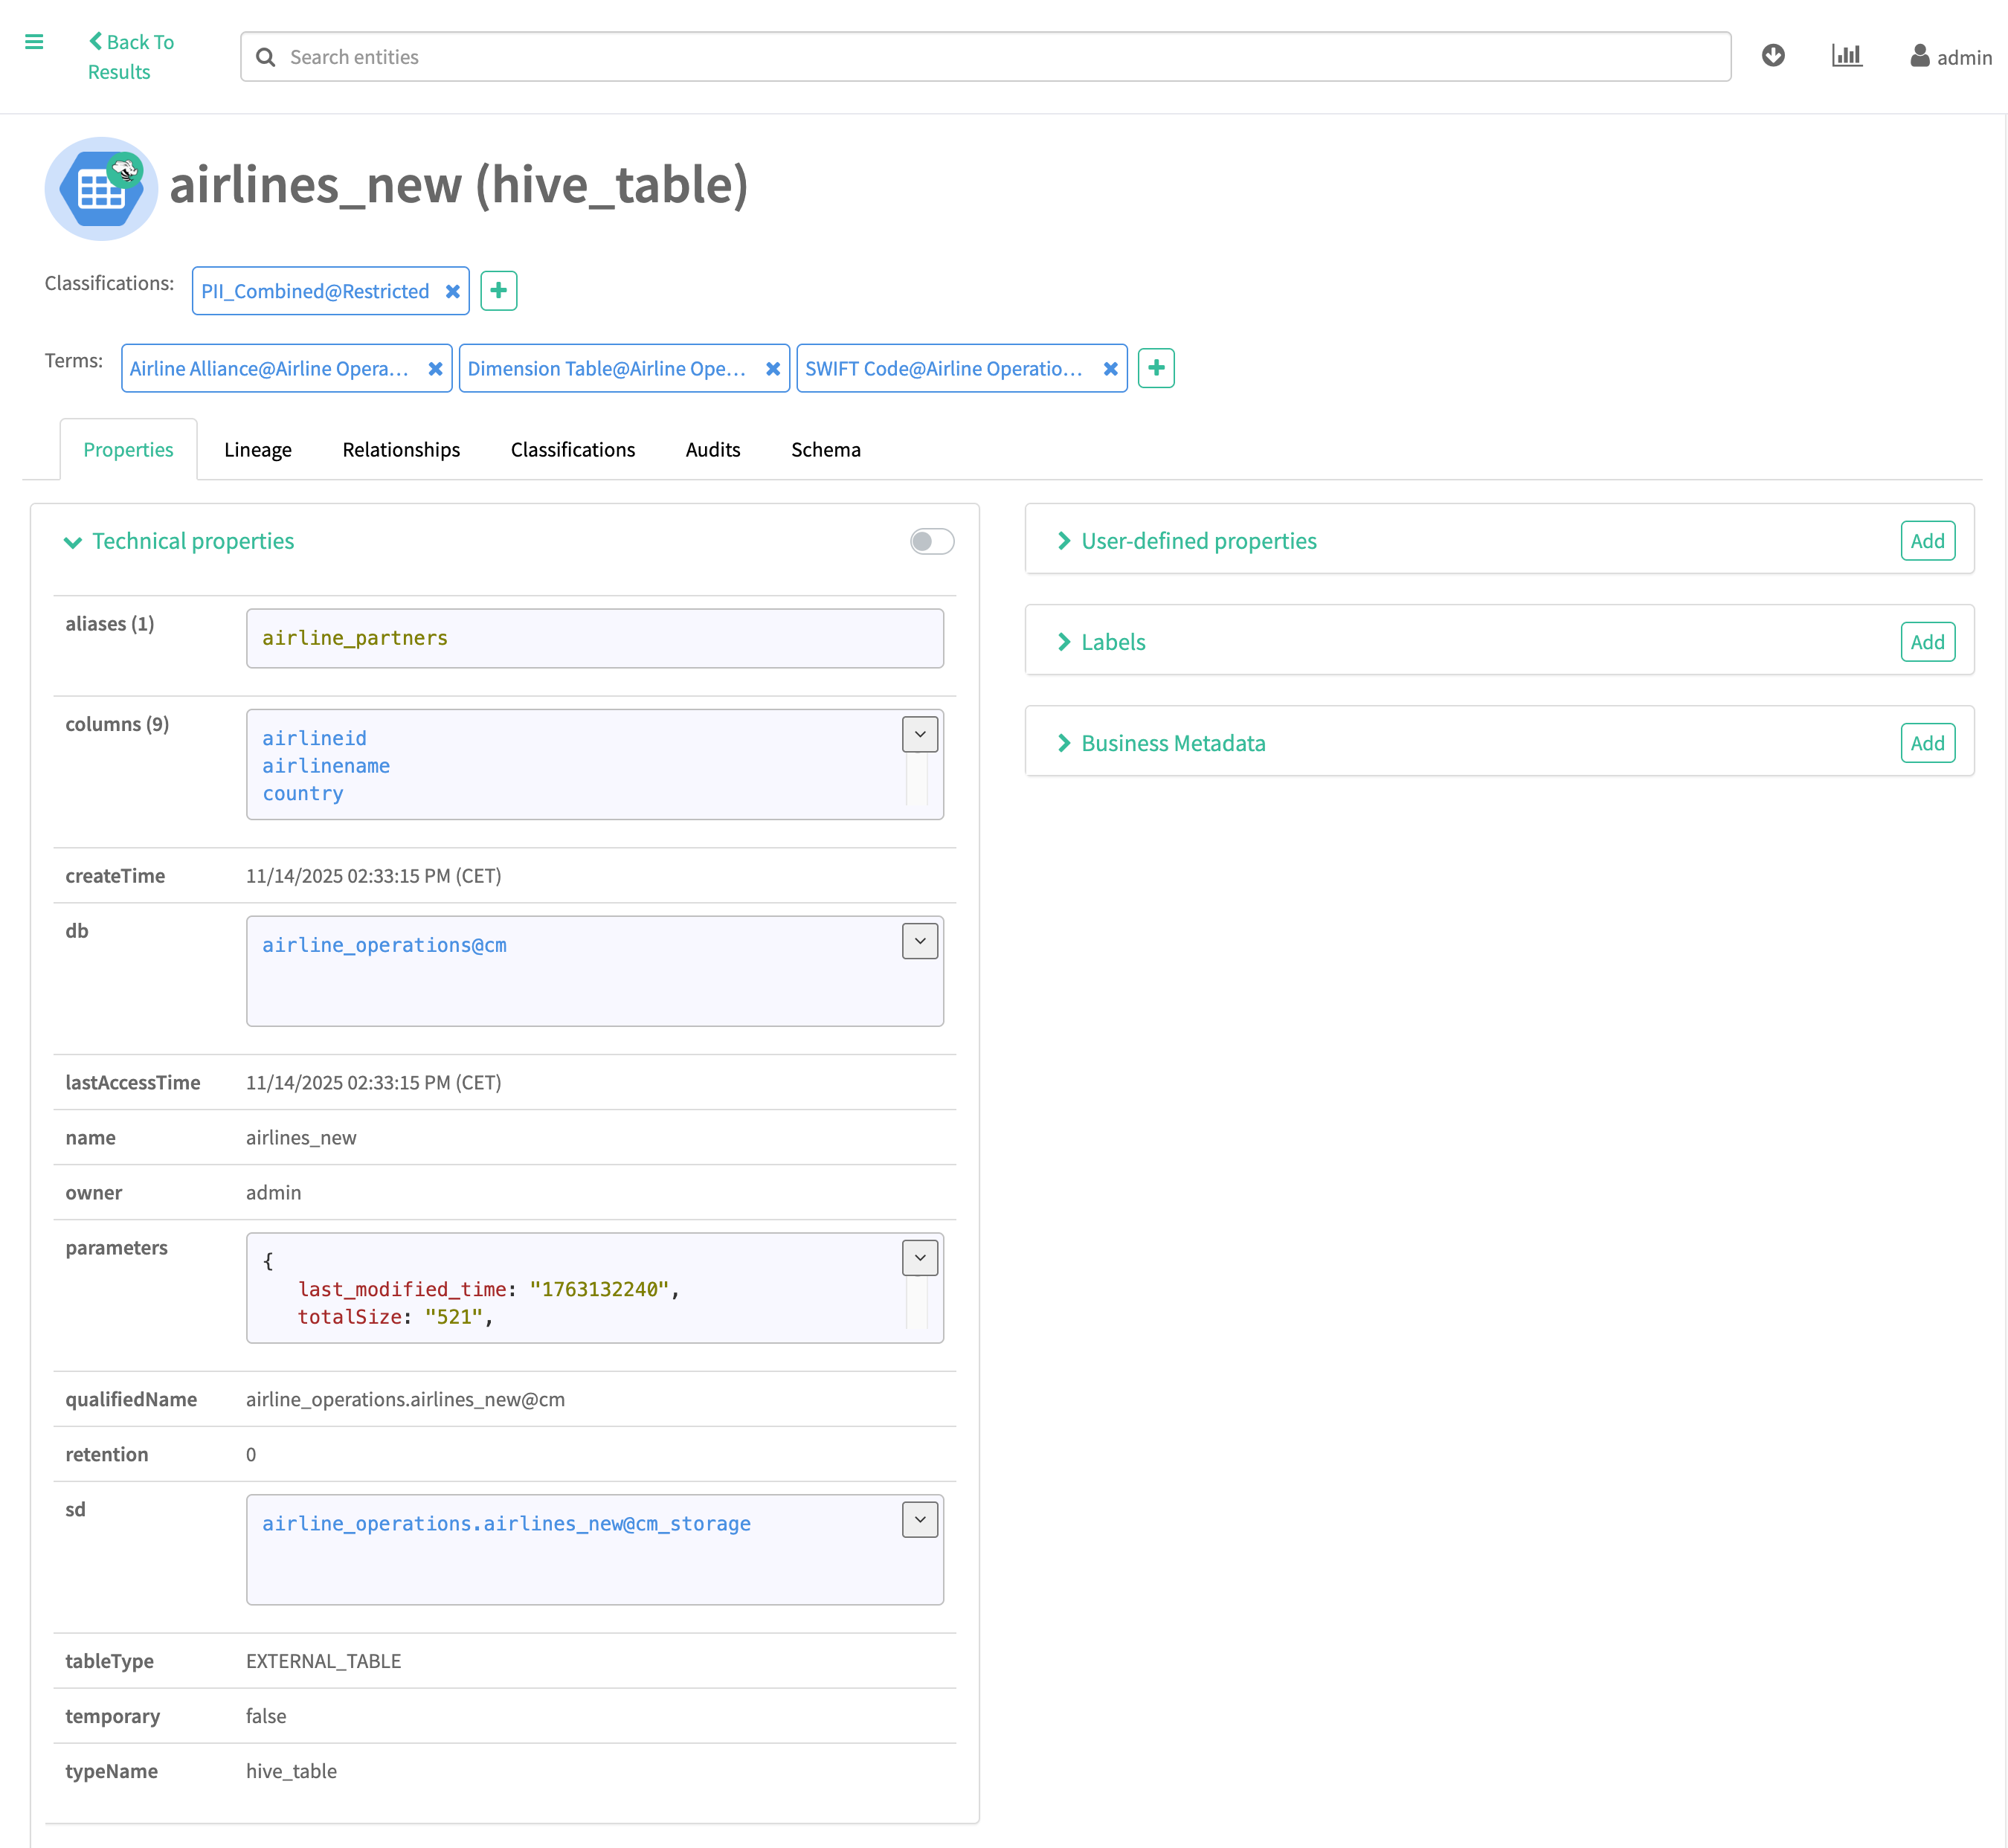Toggle the Technical properties switch
2008x1848 pixels.
tap(931, 541)
